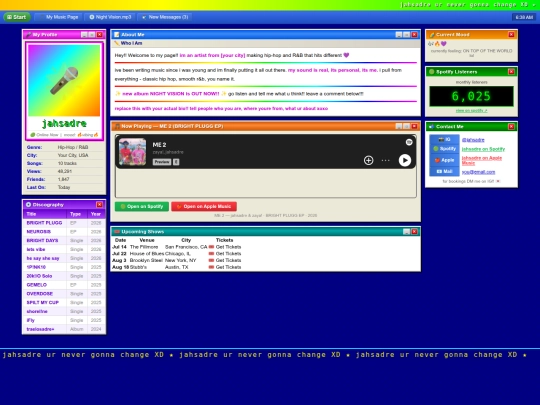Screen dimensions: 540x405
Task: Click the Who I Am section heading
Action: (131, 43)
